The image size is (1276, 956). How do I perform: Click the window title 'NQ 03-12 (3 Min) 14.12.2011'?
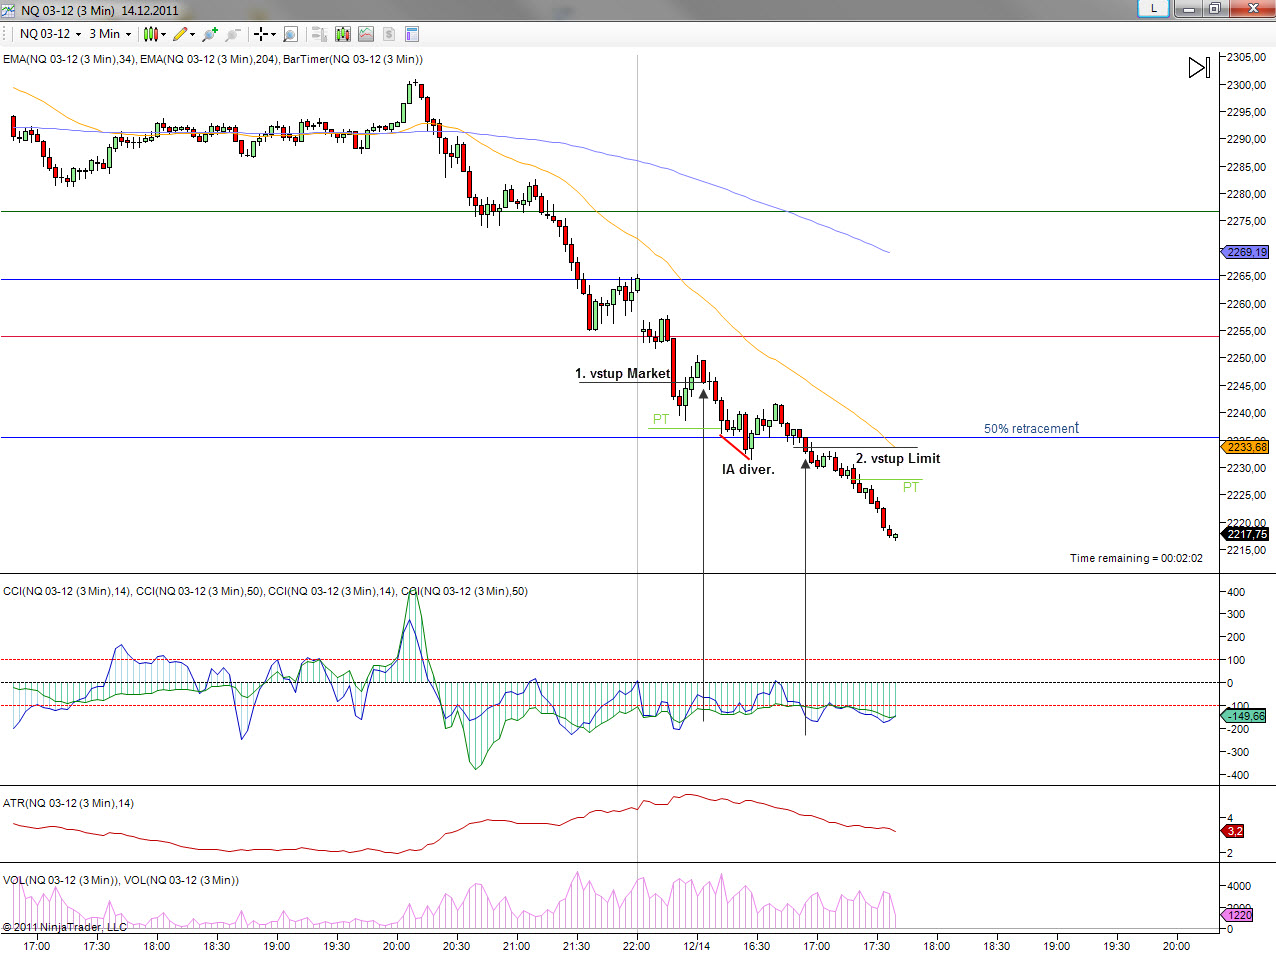tap(100, 10)
